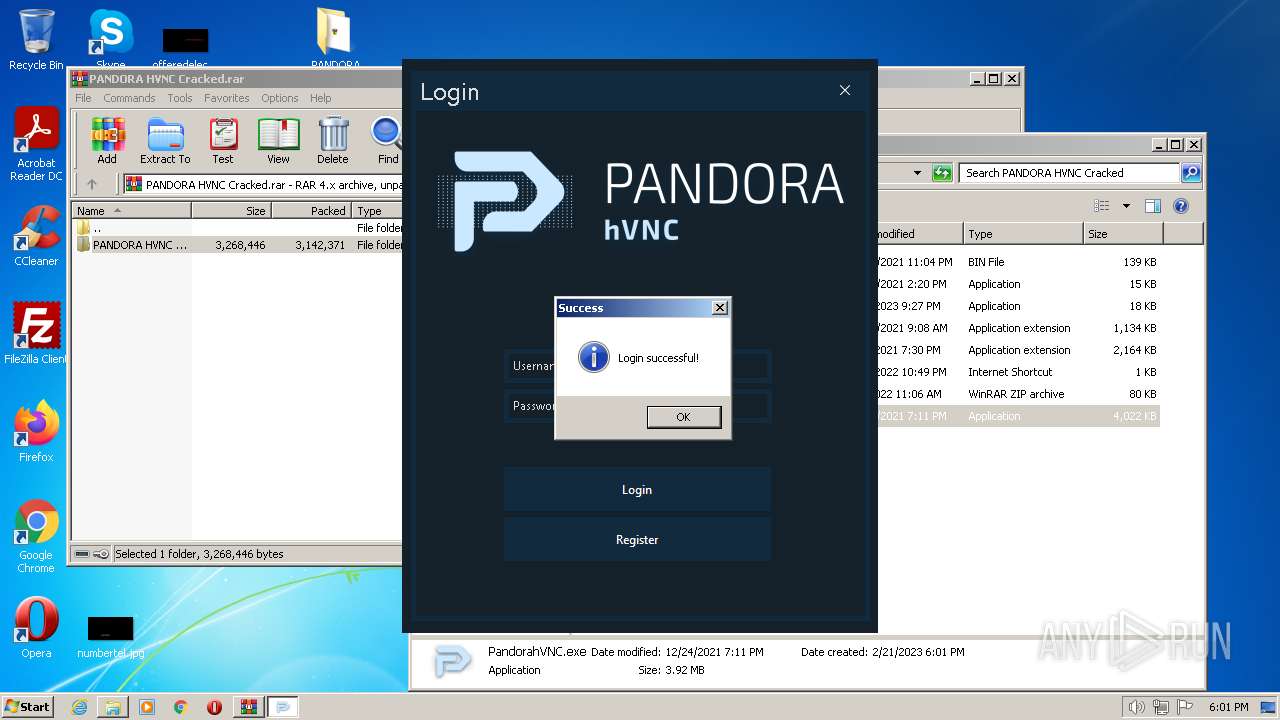Click the Explorer help icon
Viewport: 1280px width, 720px height.
[x=1181, y=206]
